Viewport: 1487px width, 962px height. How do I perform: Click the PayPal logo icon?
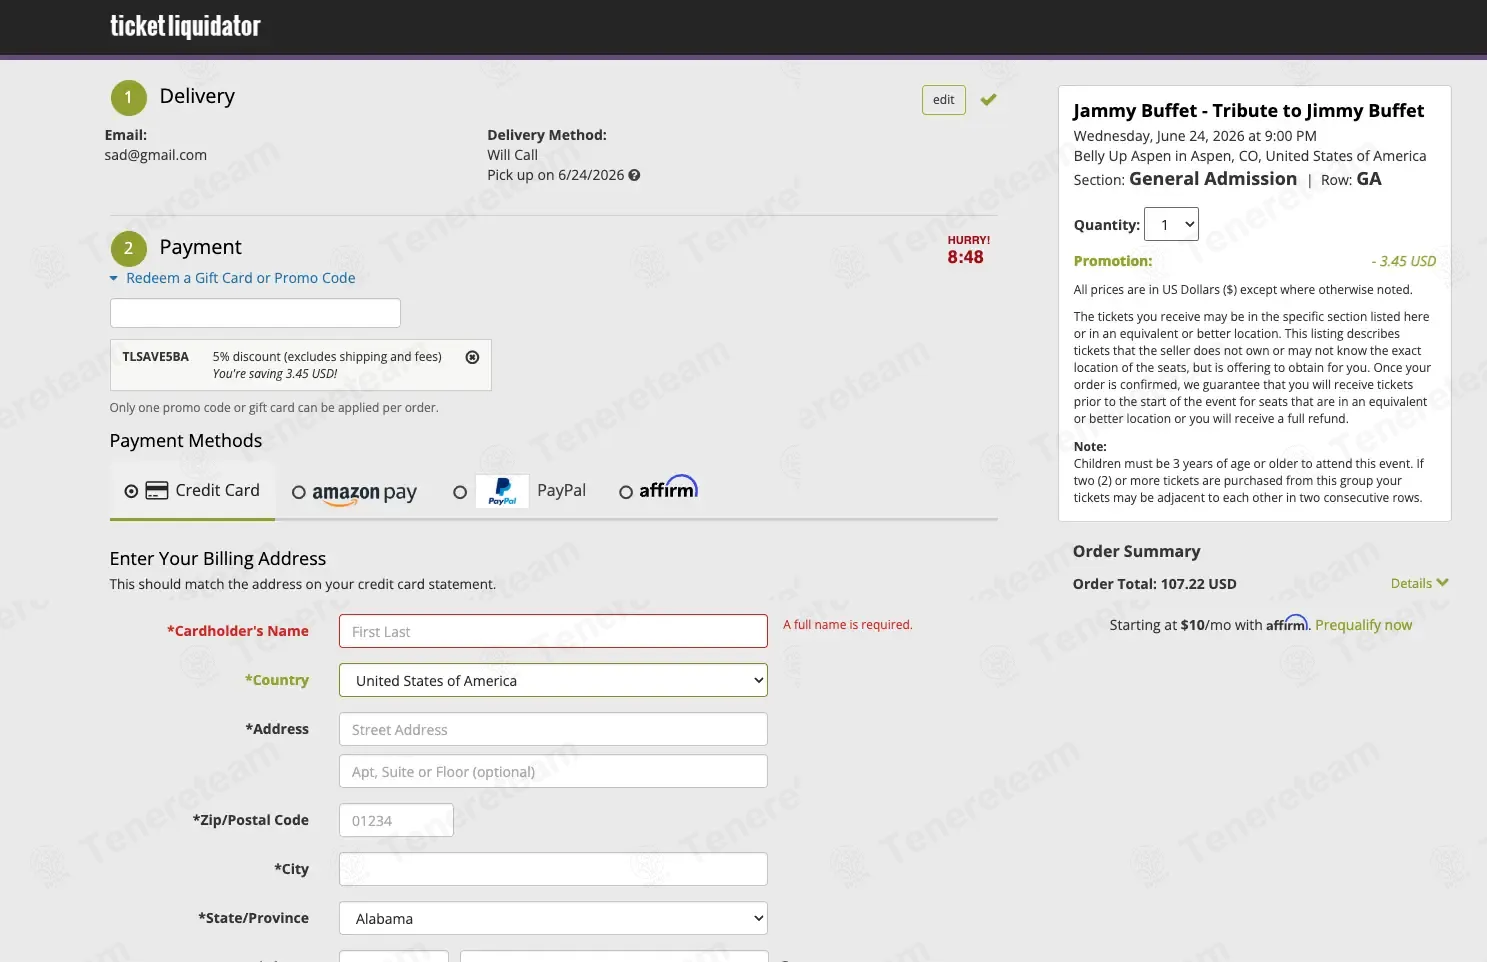pos(502,491)
